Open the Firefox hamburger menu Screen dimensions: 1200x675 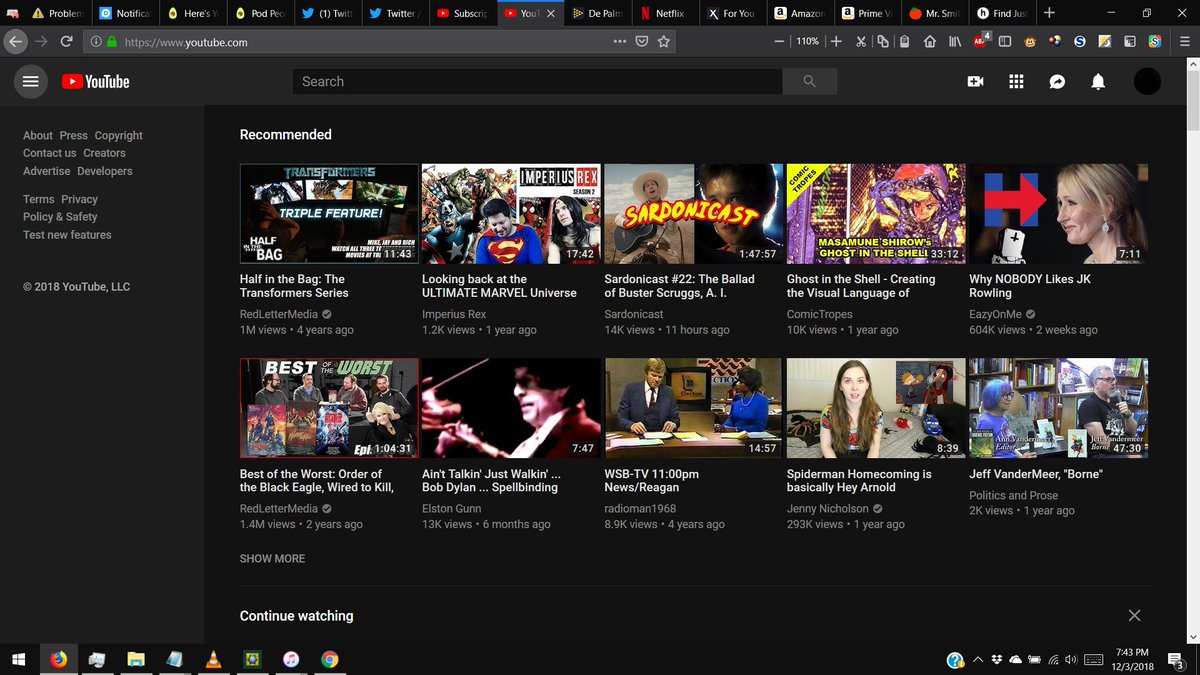click(x=1183, y=42)
